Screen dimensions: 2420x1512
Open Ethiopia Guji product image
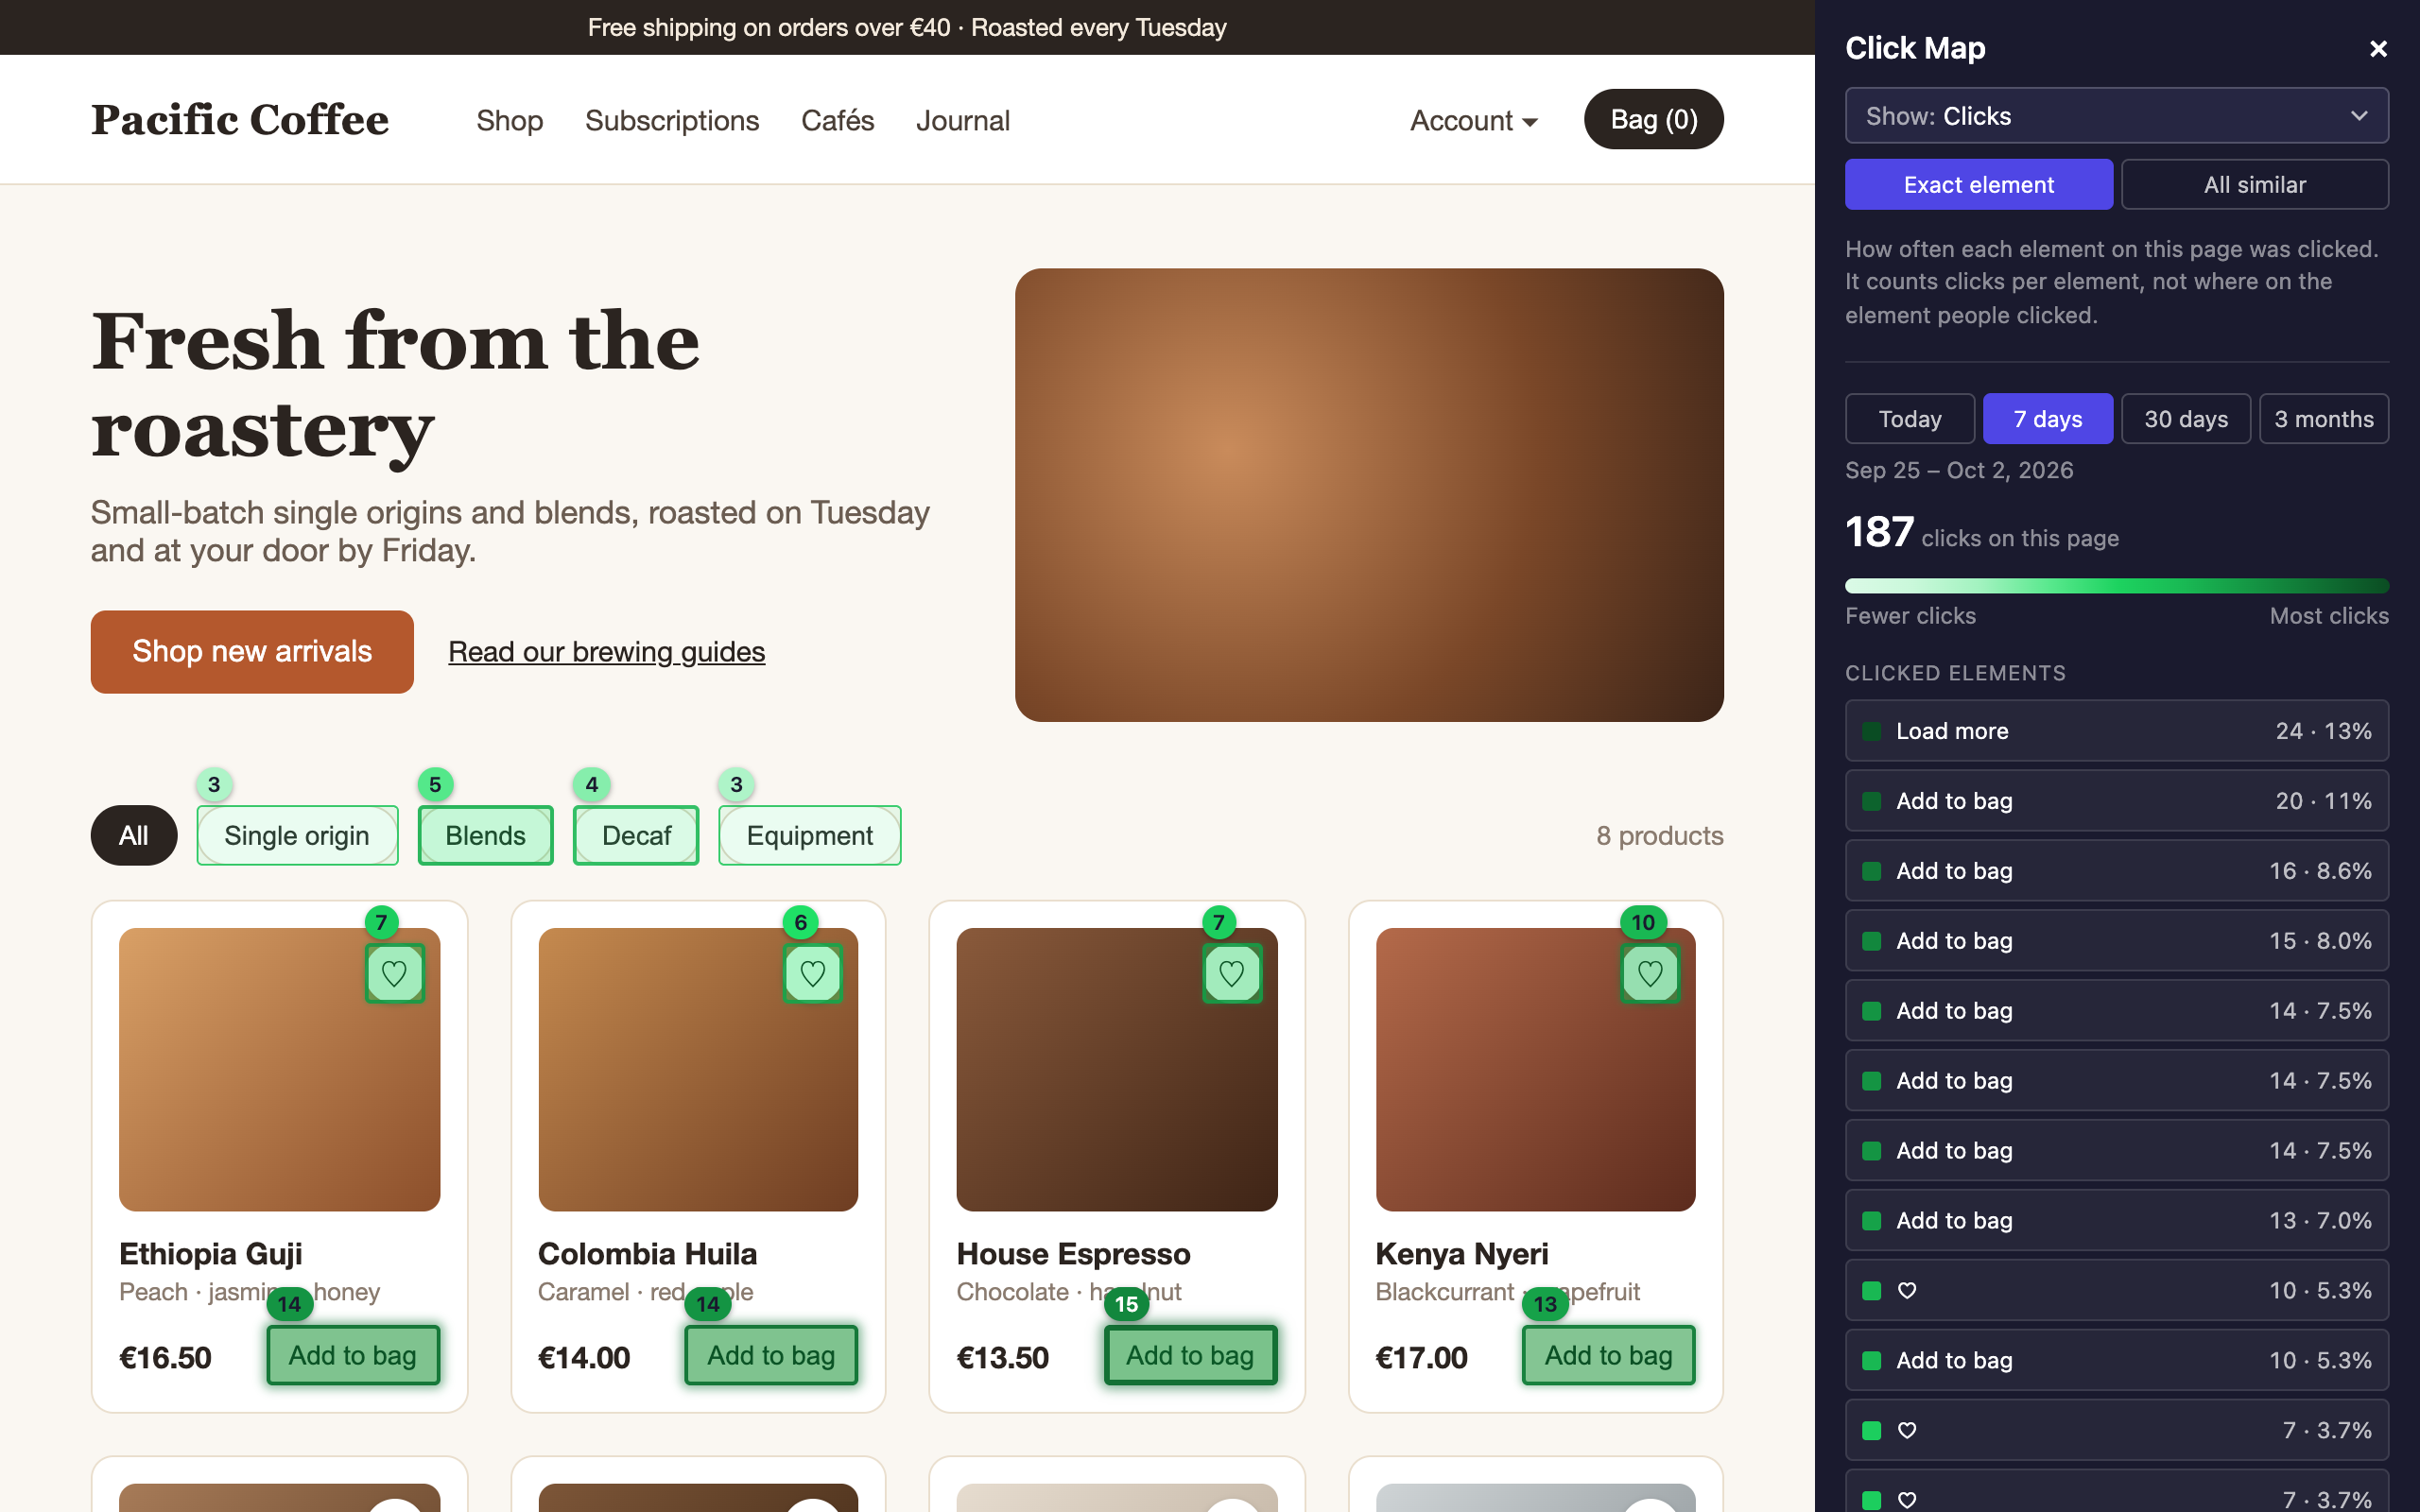[279, 1069]
